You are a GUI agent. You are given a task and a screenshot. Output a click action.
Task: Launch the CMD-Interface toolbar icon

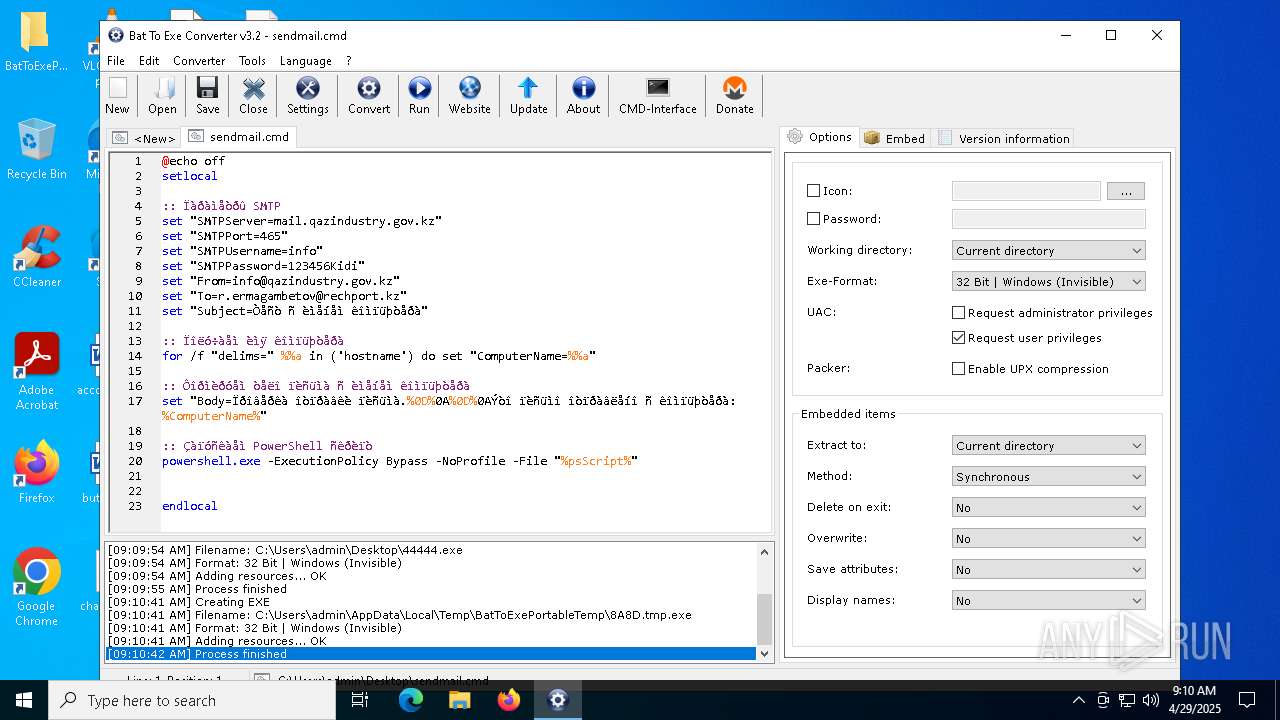coord(657,96)
